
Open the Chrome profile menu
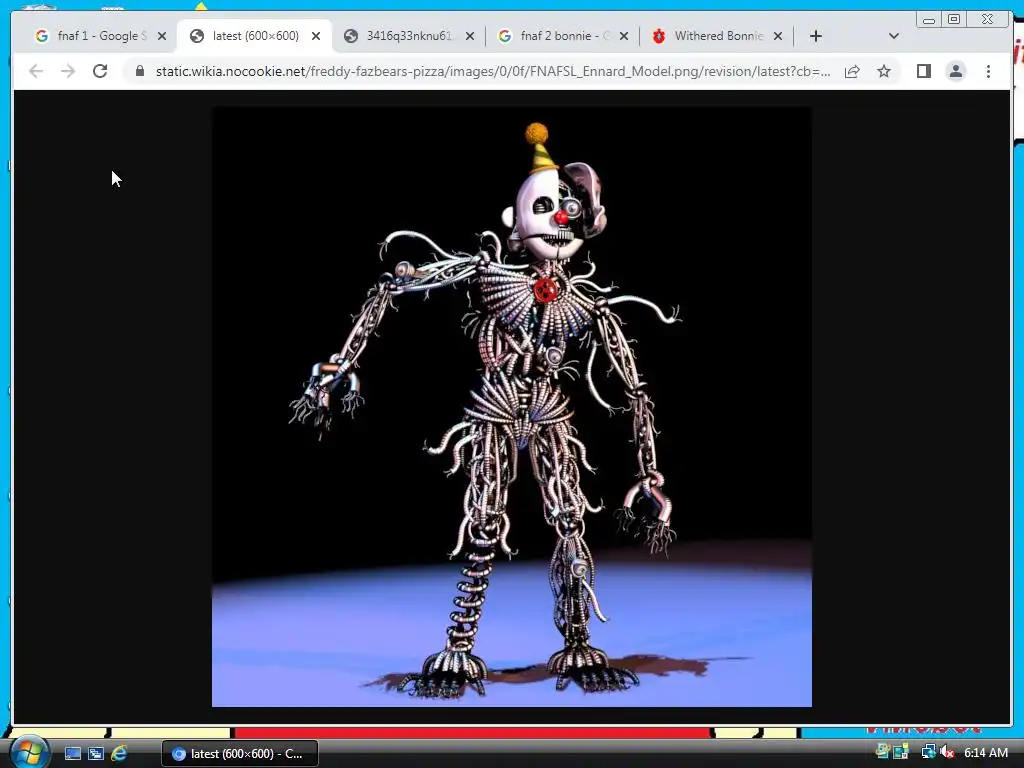tap(955, 71)
